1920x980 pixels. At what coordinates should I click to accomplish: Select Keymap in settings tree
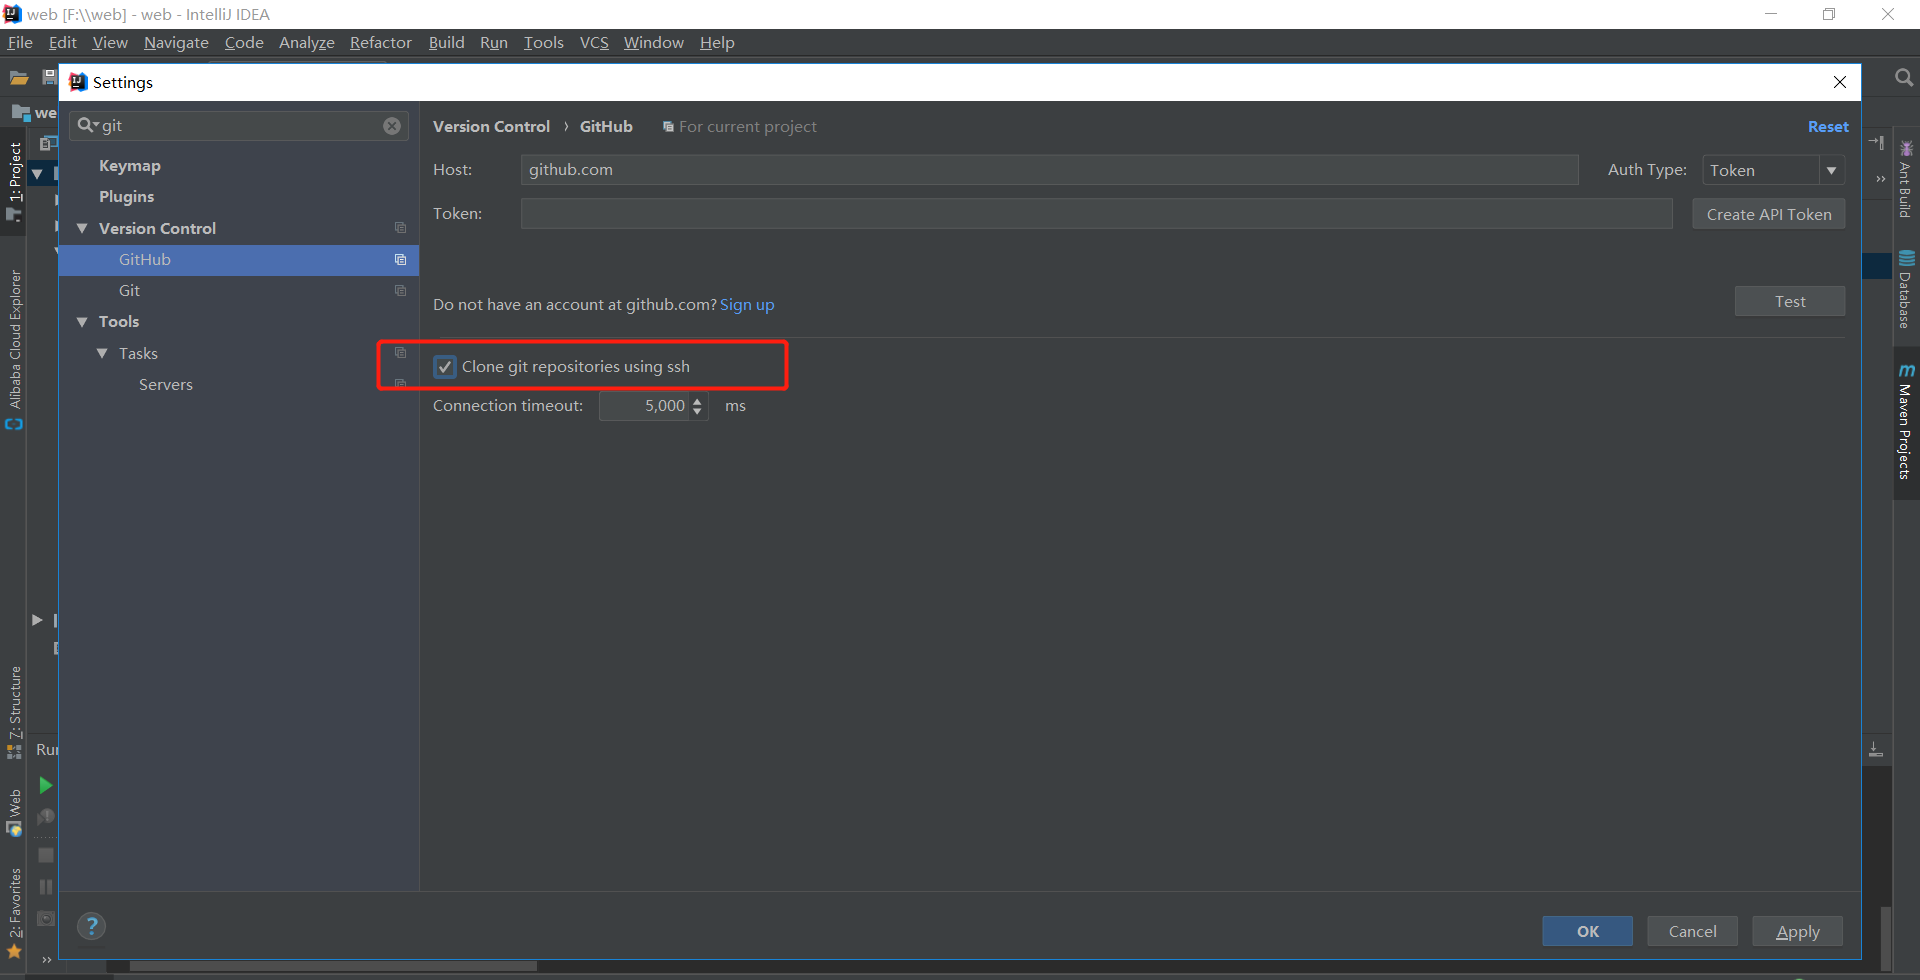[x=130, y=166]
